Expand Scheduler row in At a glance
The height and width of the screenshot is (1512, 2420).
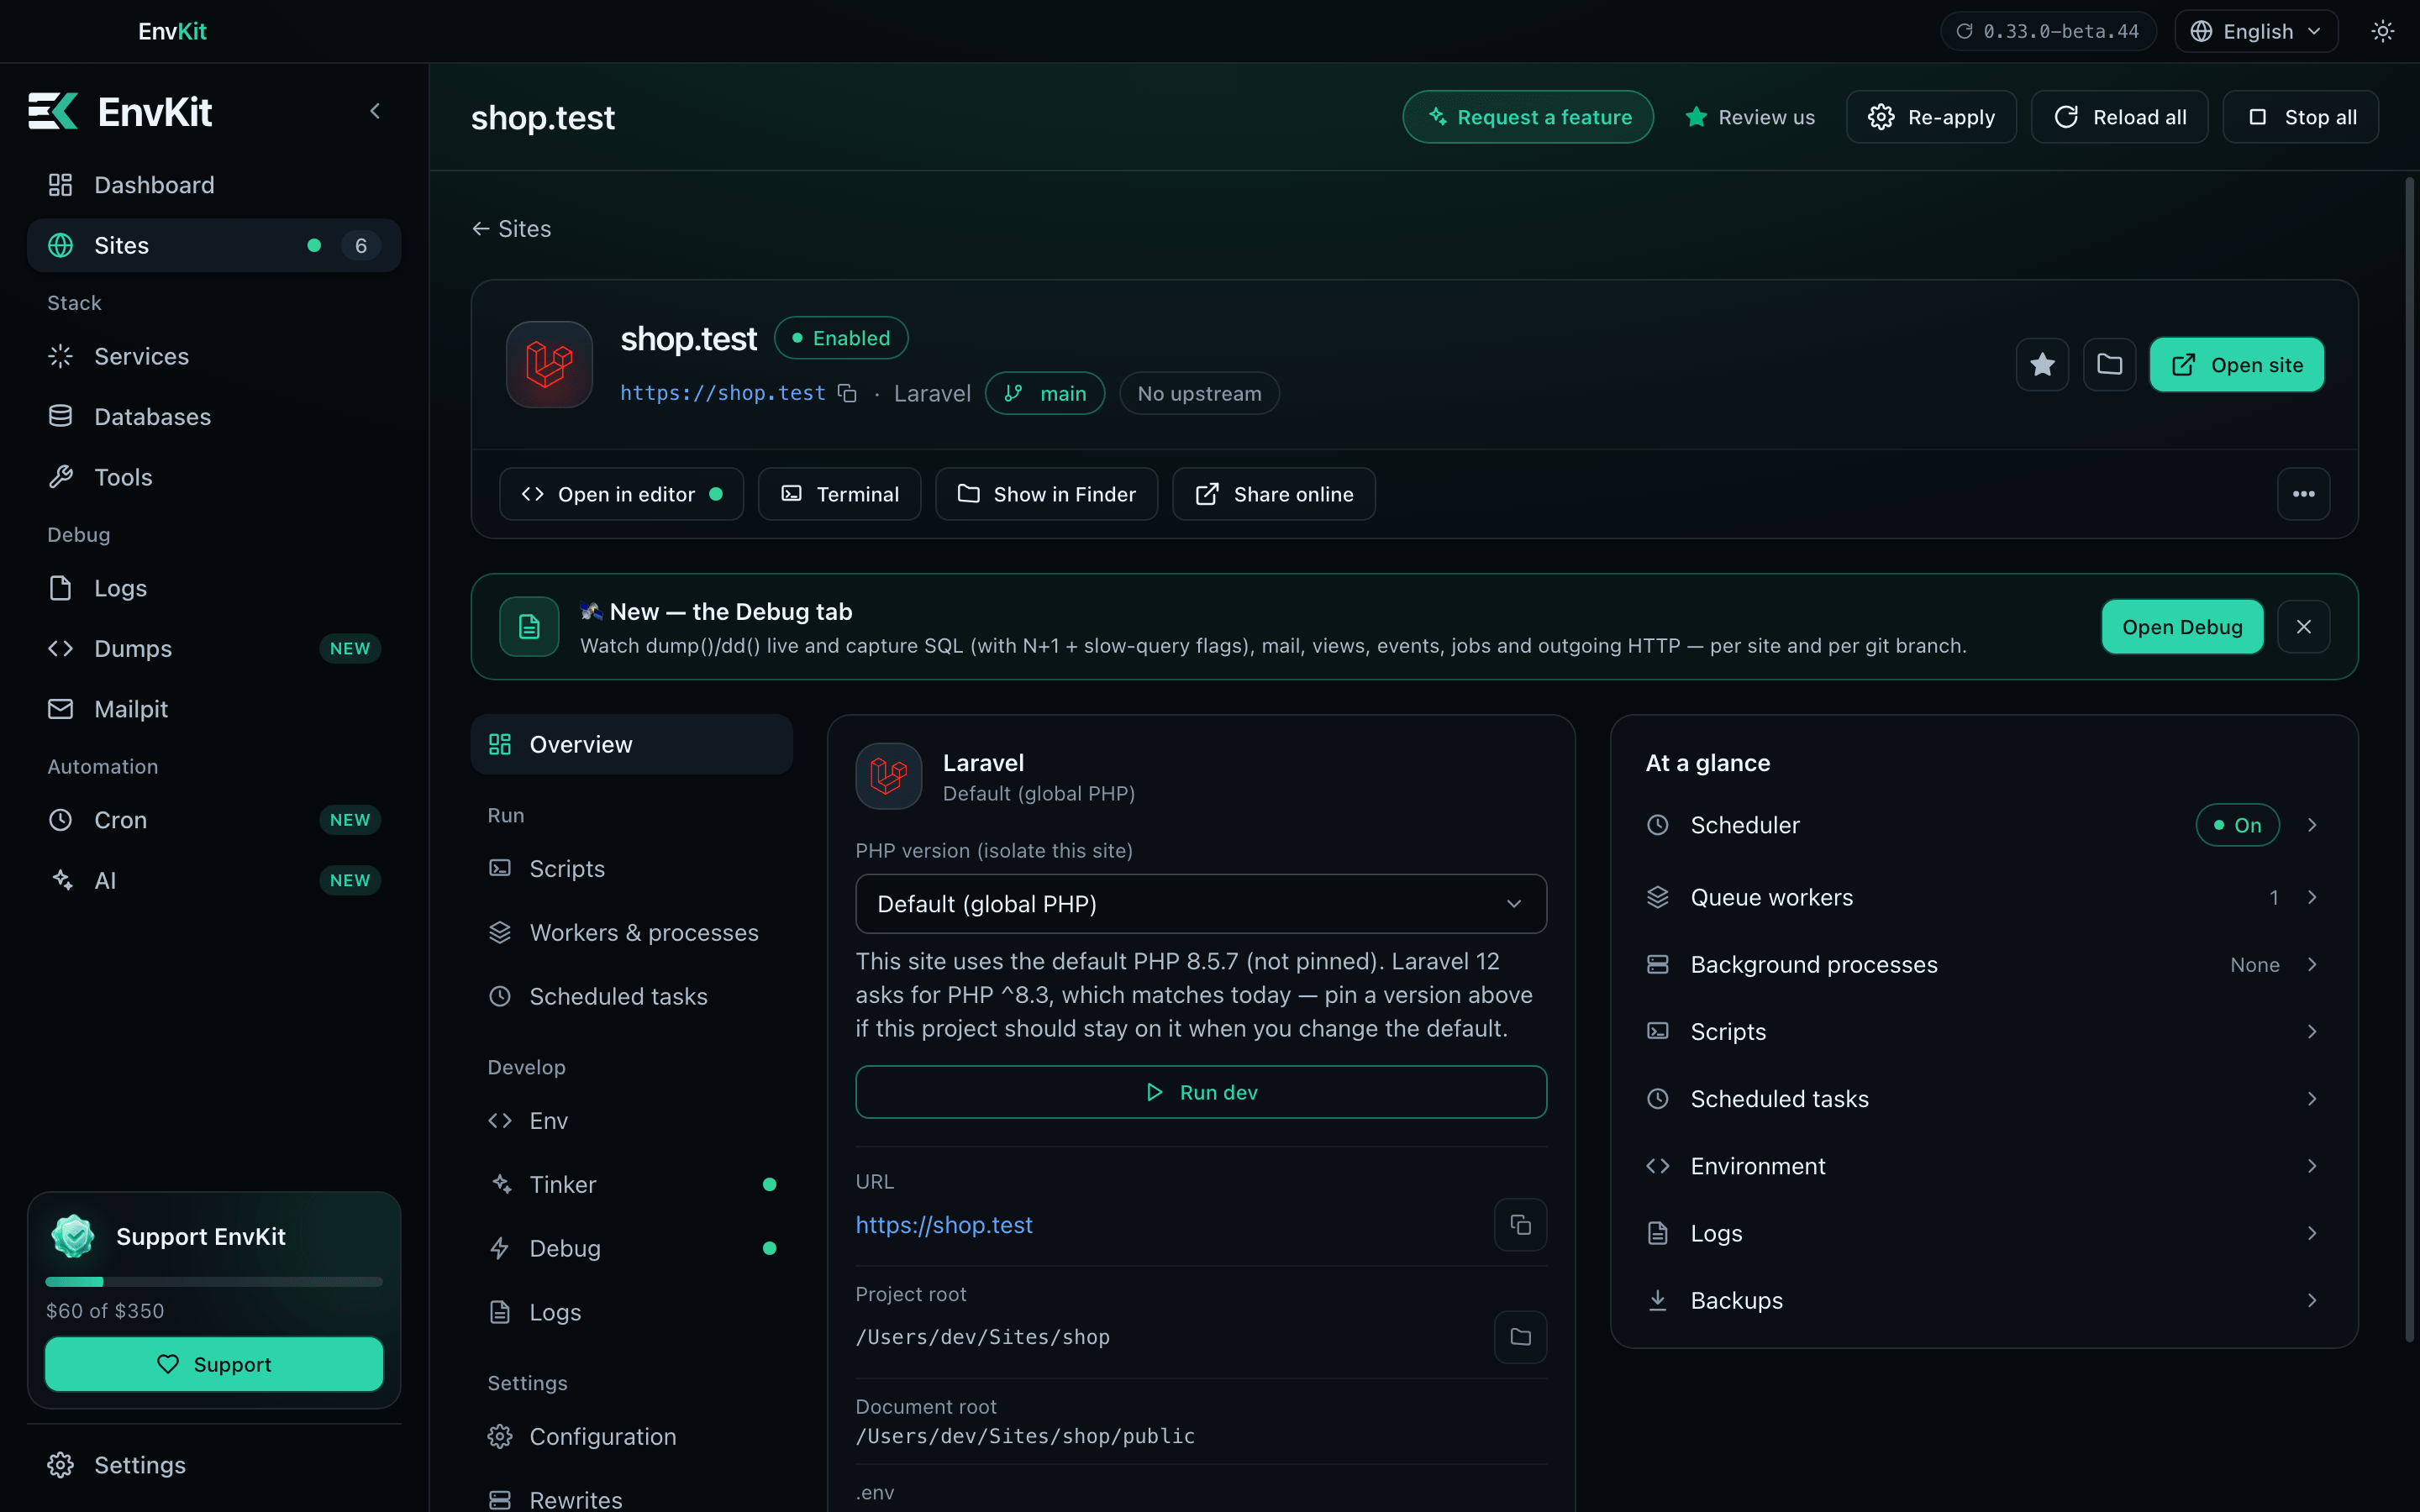[x=1983, y=825]
